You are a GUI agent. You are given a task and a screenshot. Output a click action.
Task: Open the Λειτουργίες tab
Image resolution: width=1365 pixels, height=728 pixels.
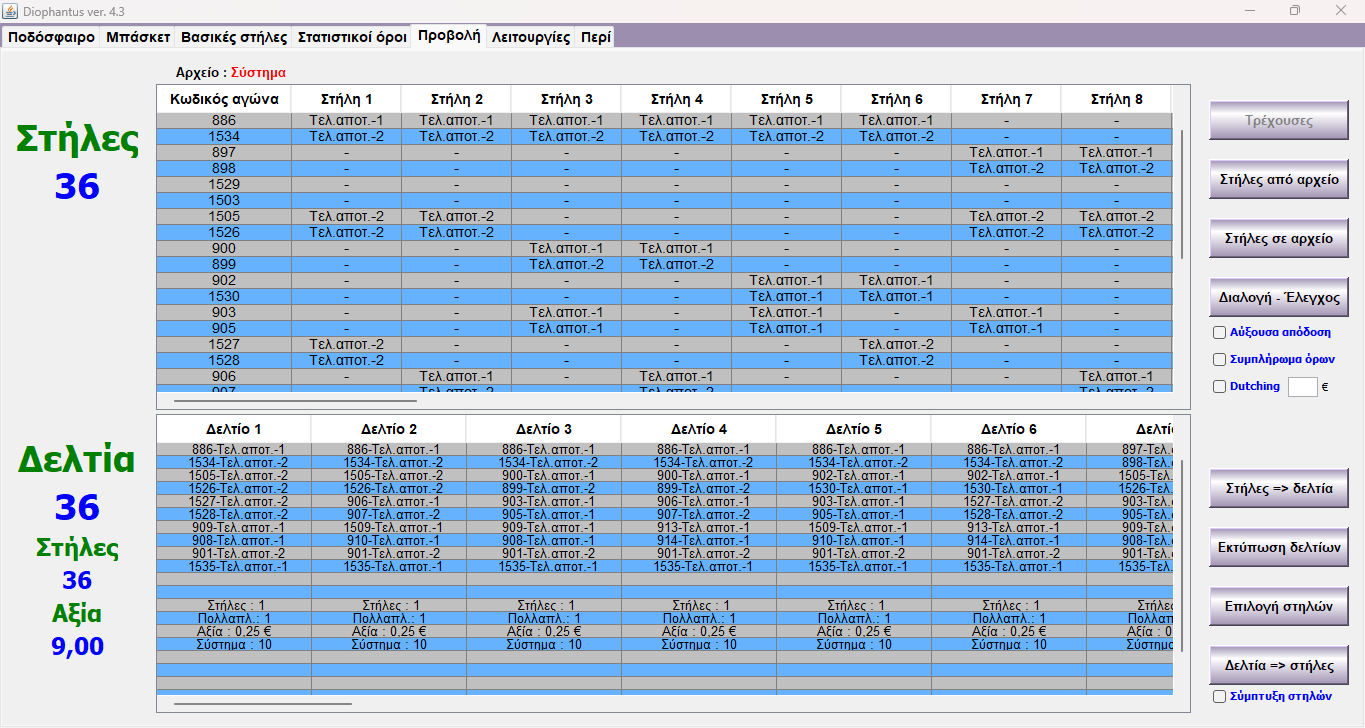click(531, 37)
